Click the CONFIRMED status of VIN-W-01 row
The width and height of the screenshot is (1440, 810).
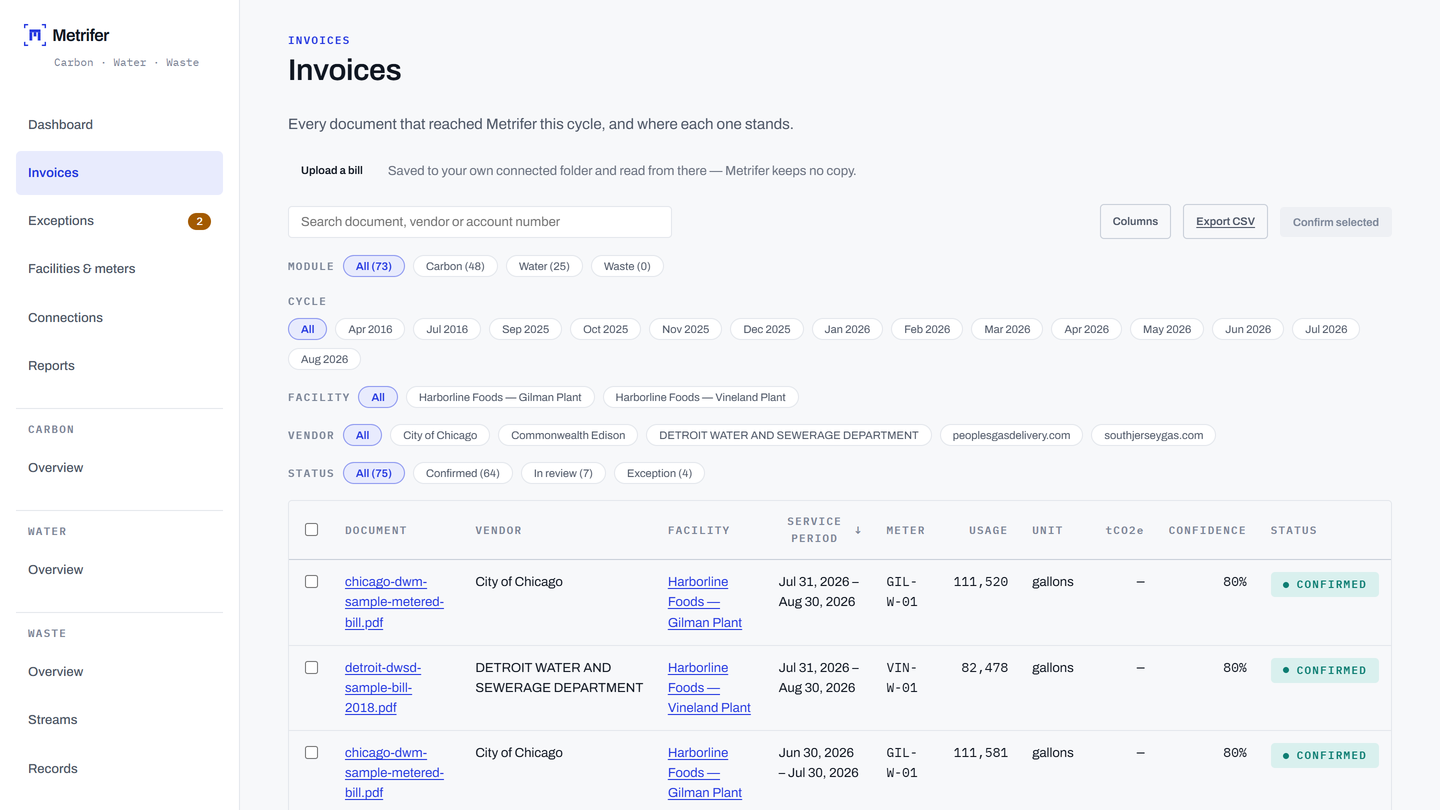1325,670
